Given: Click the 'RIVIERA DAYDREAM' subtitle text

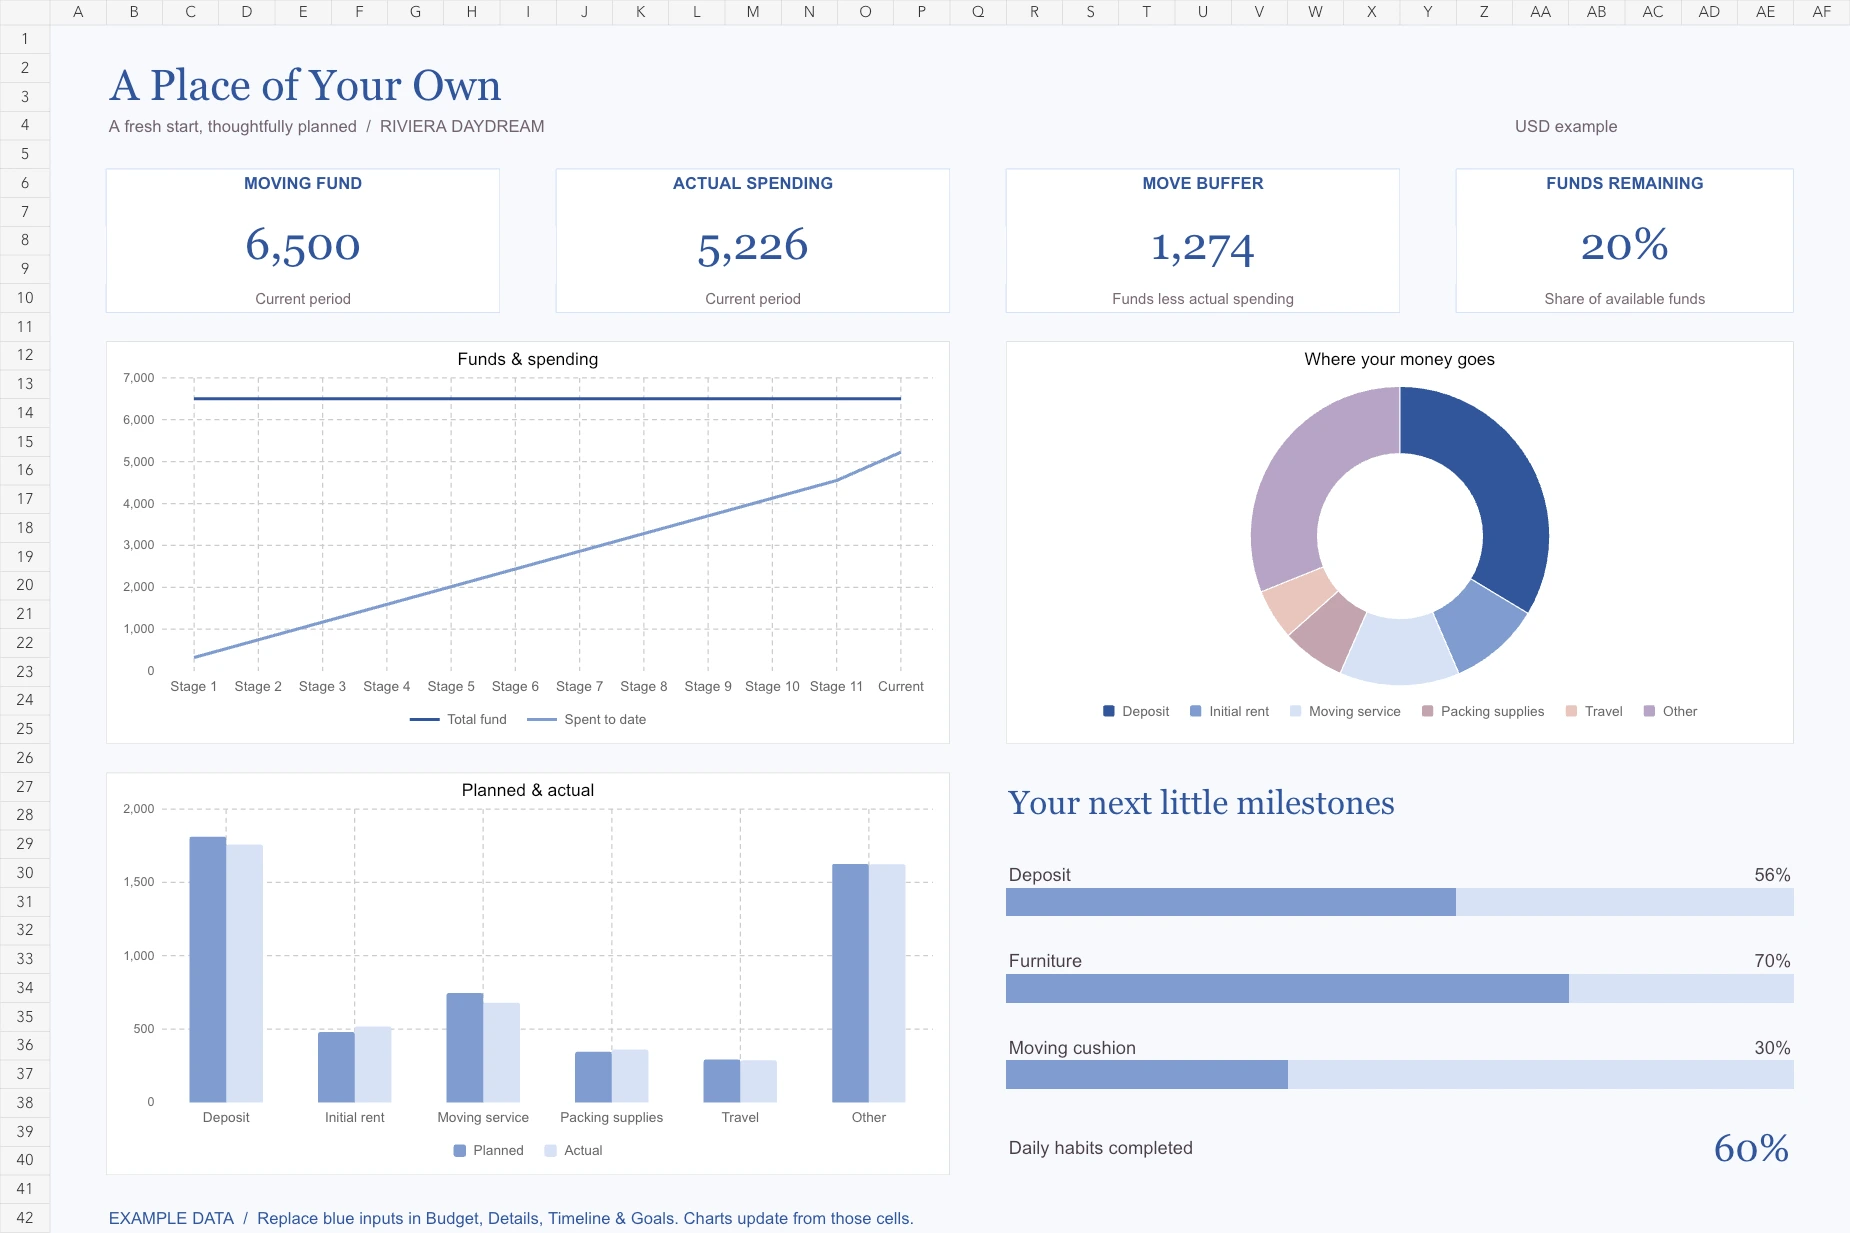Looking at the screenshot, I should click(462, 126).
